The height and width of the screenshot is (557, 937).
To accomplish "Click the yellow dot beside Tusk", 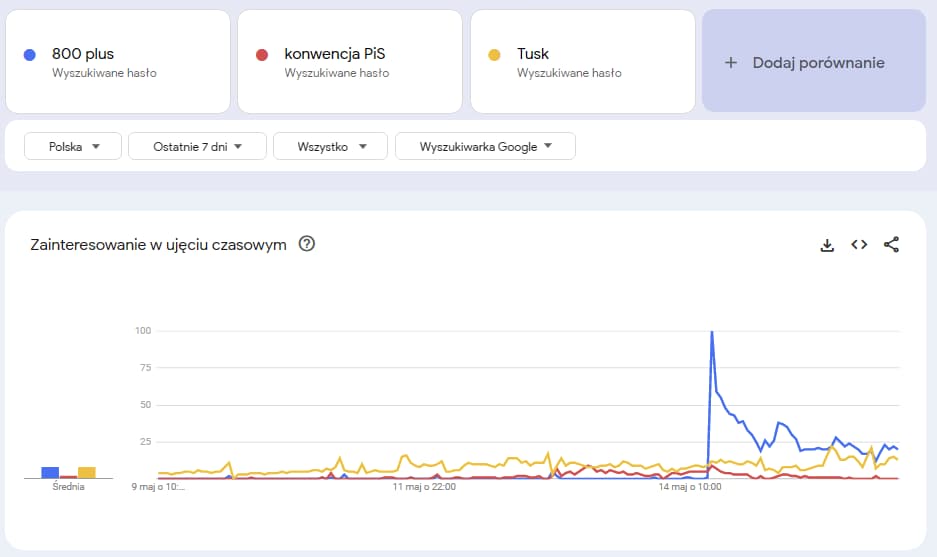I will (x=494, y=55).
